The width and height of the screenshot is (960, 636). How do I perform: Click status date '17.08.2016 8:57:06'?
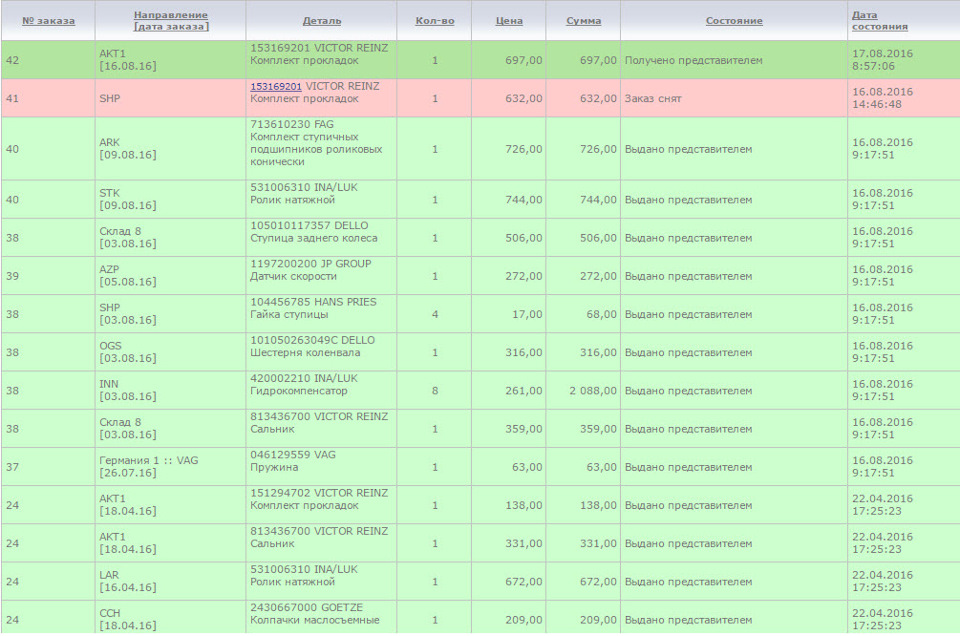pos(882,60)
